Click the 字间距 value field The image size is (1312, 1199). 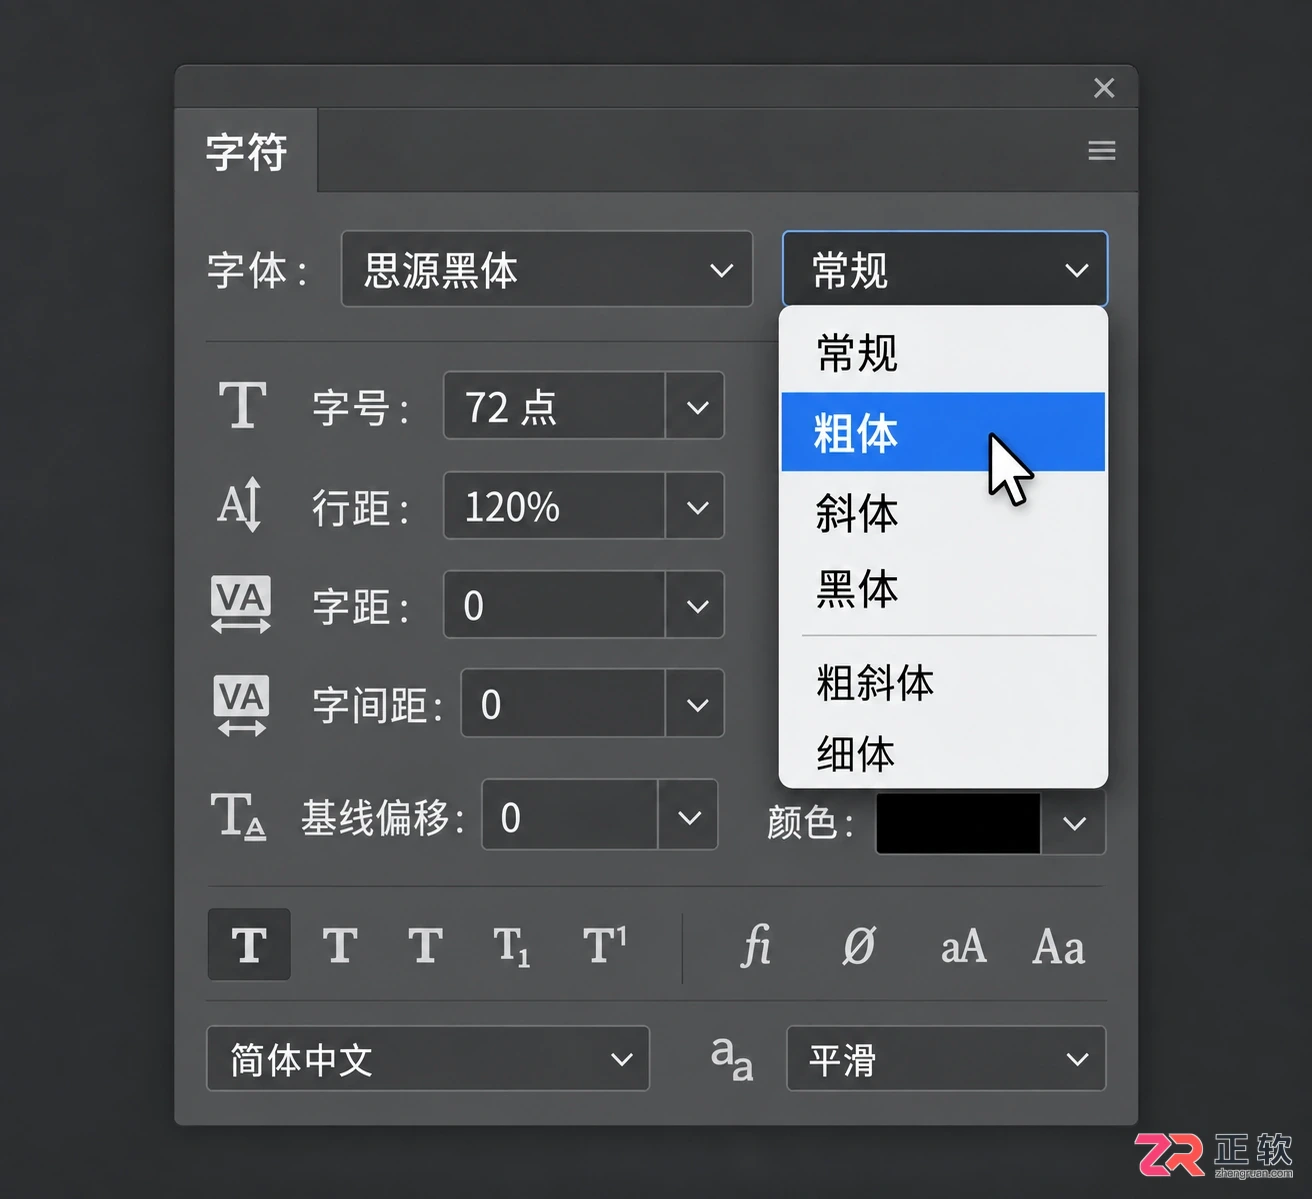coord(563,704)
